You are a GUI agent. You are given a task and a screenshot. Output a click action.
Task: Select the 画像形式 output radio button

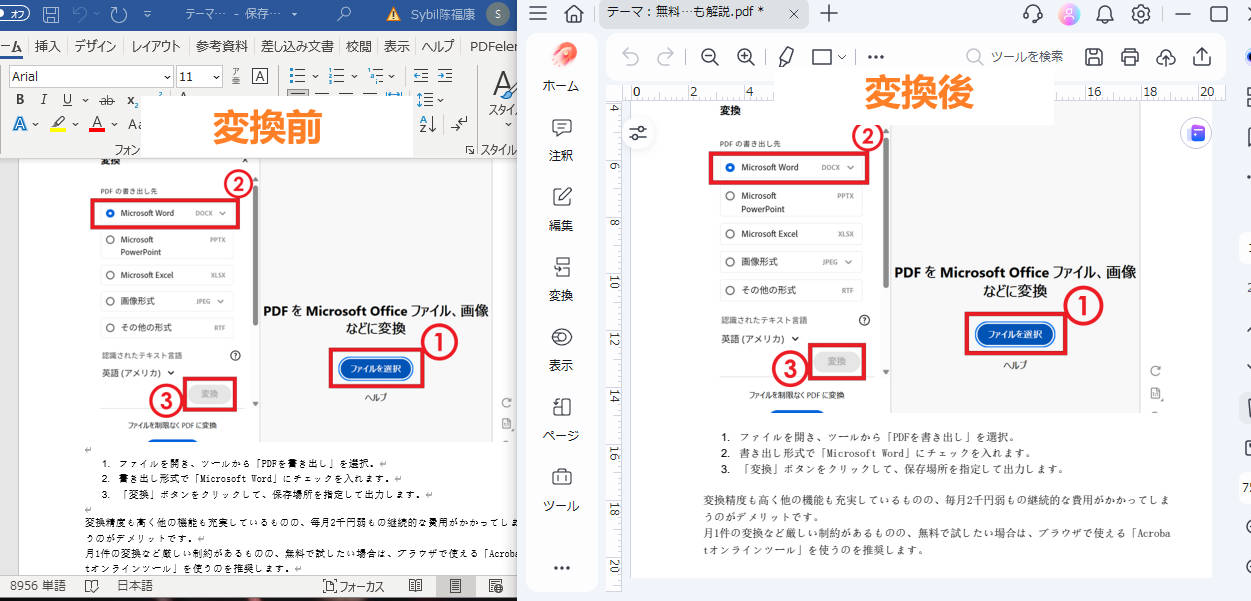(x=730, y=261)
